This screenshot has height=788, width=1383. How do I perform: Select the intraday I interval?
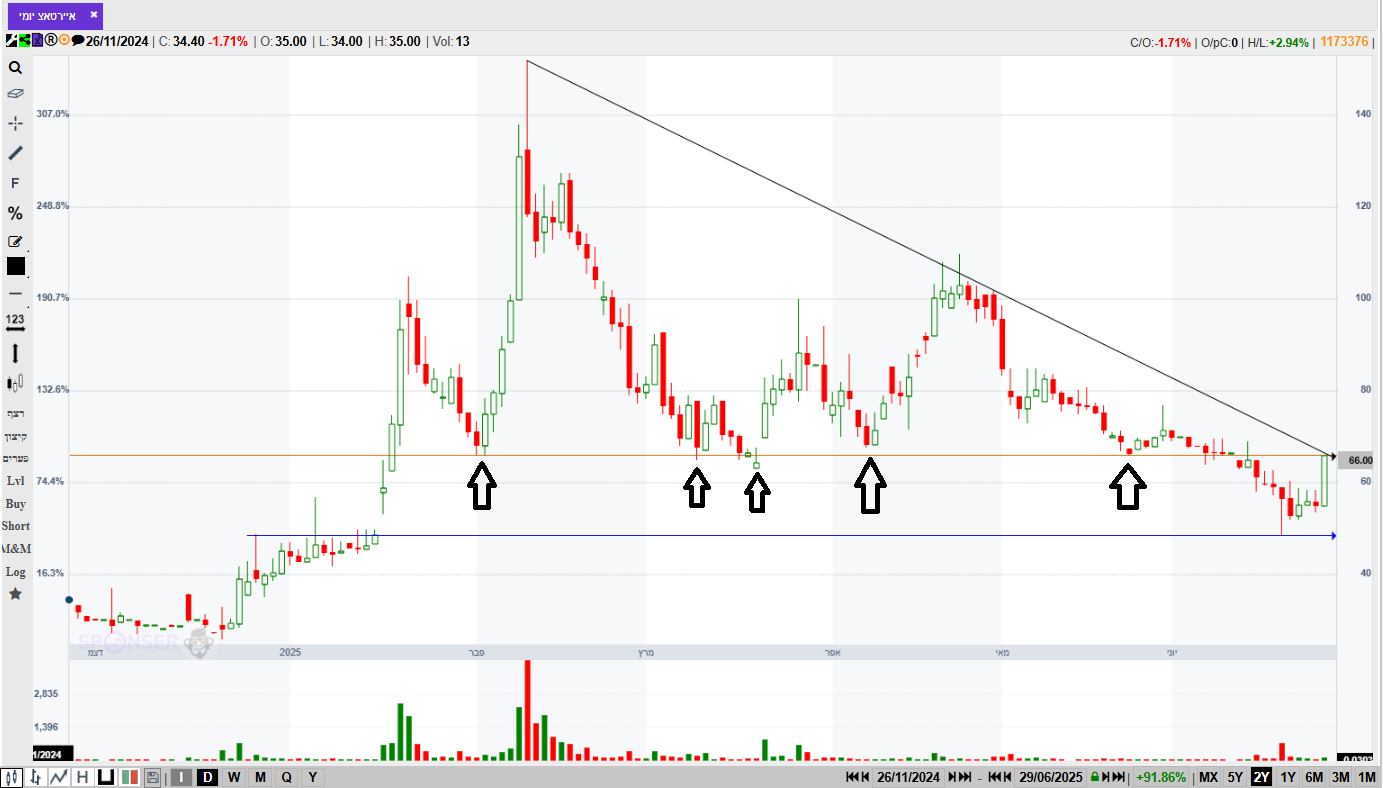[x=181, y=777]
